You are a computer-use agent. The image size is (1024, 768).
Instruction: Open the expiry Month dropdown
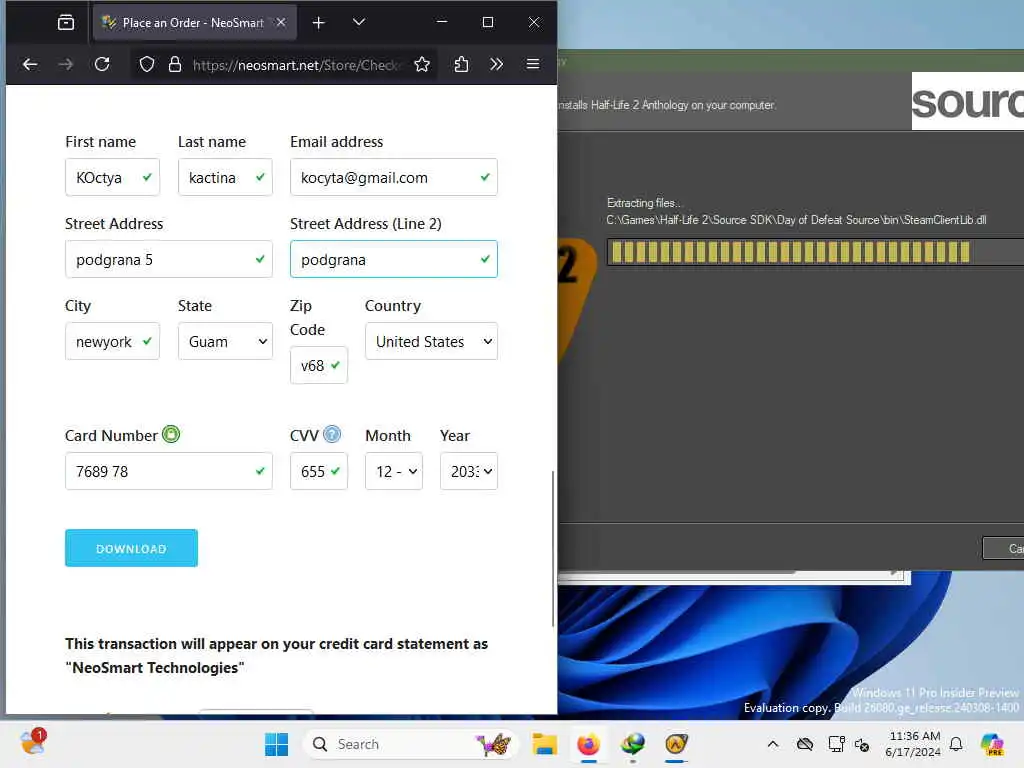[x=394, y=471]
